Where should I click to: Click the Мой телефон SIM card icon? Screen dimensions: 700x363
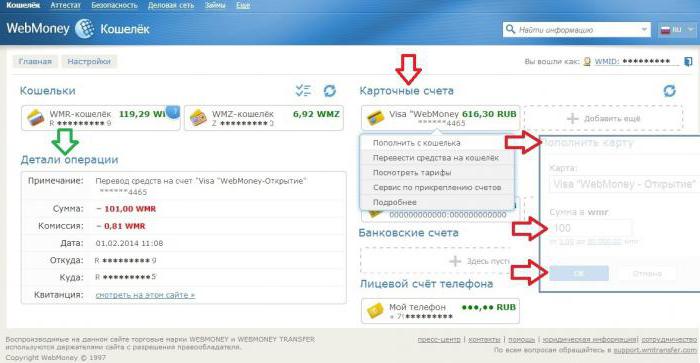(x=375, y=311)
